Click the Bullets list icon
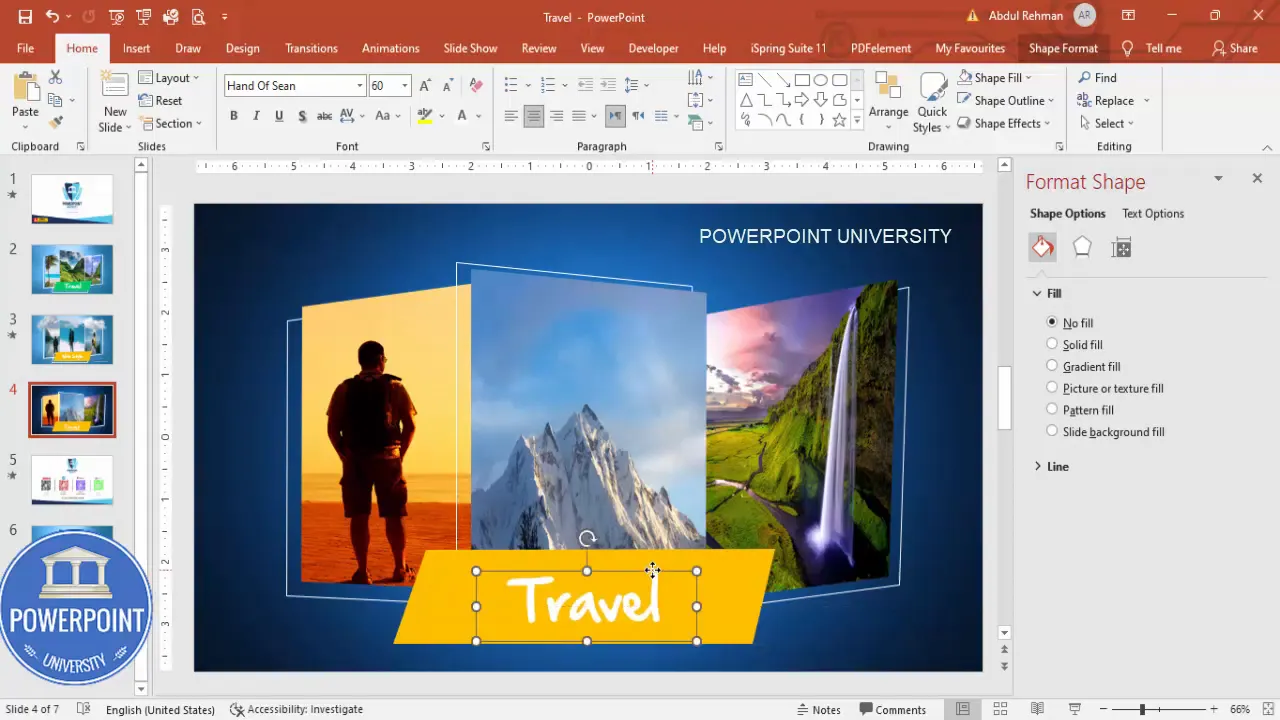The height and width of the screenshot is (720, 1280). click(x=511, y=85)
